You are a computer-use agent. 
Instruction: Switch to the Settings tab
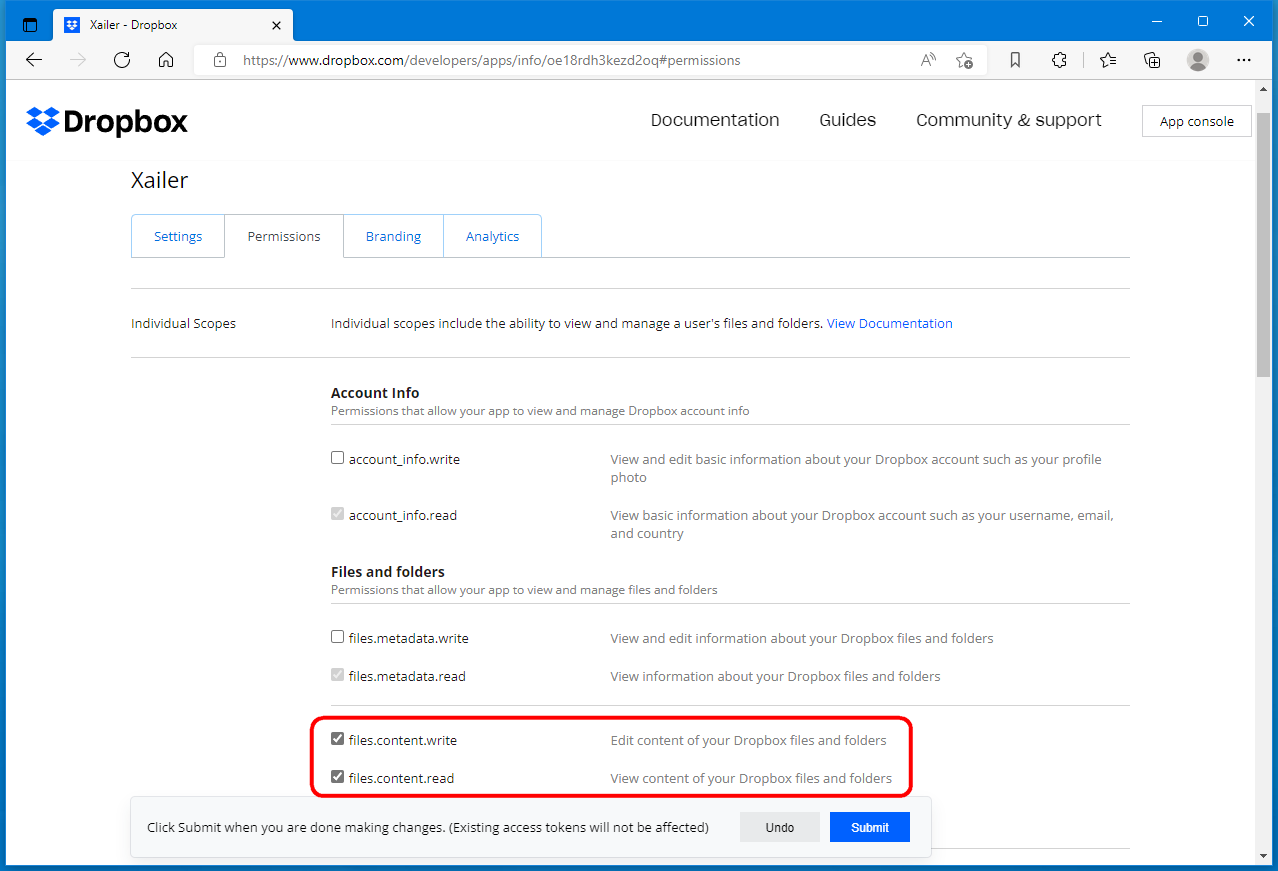[x=178, y=236]
